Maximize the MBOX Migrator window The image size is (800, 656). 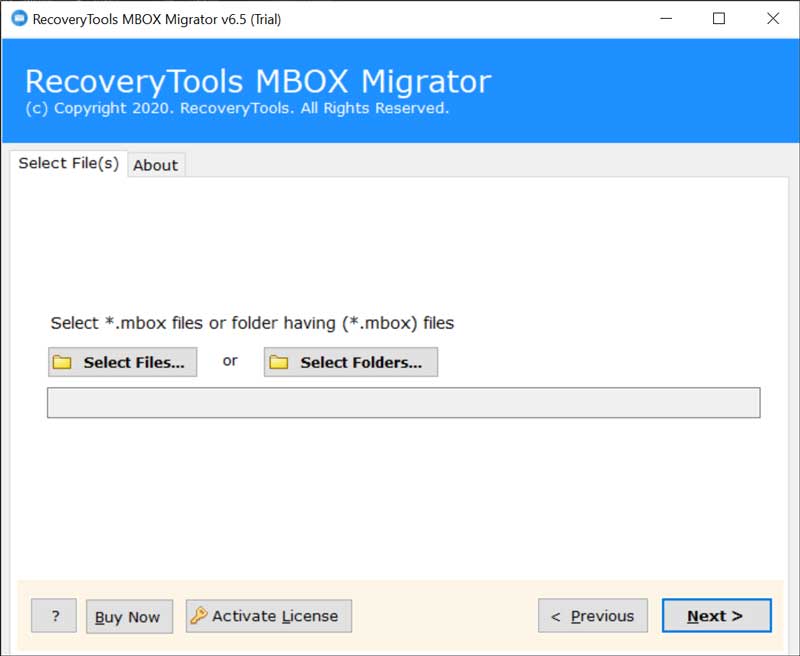[x=719, y=19]
